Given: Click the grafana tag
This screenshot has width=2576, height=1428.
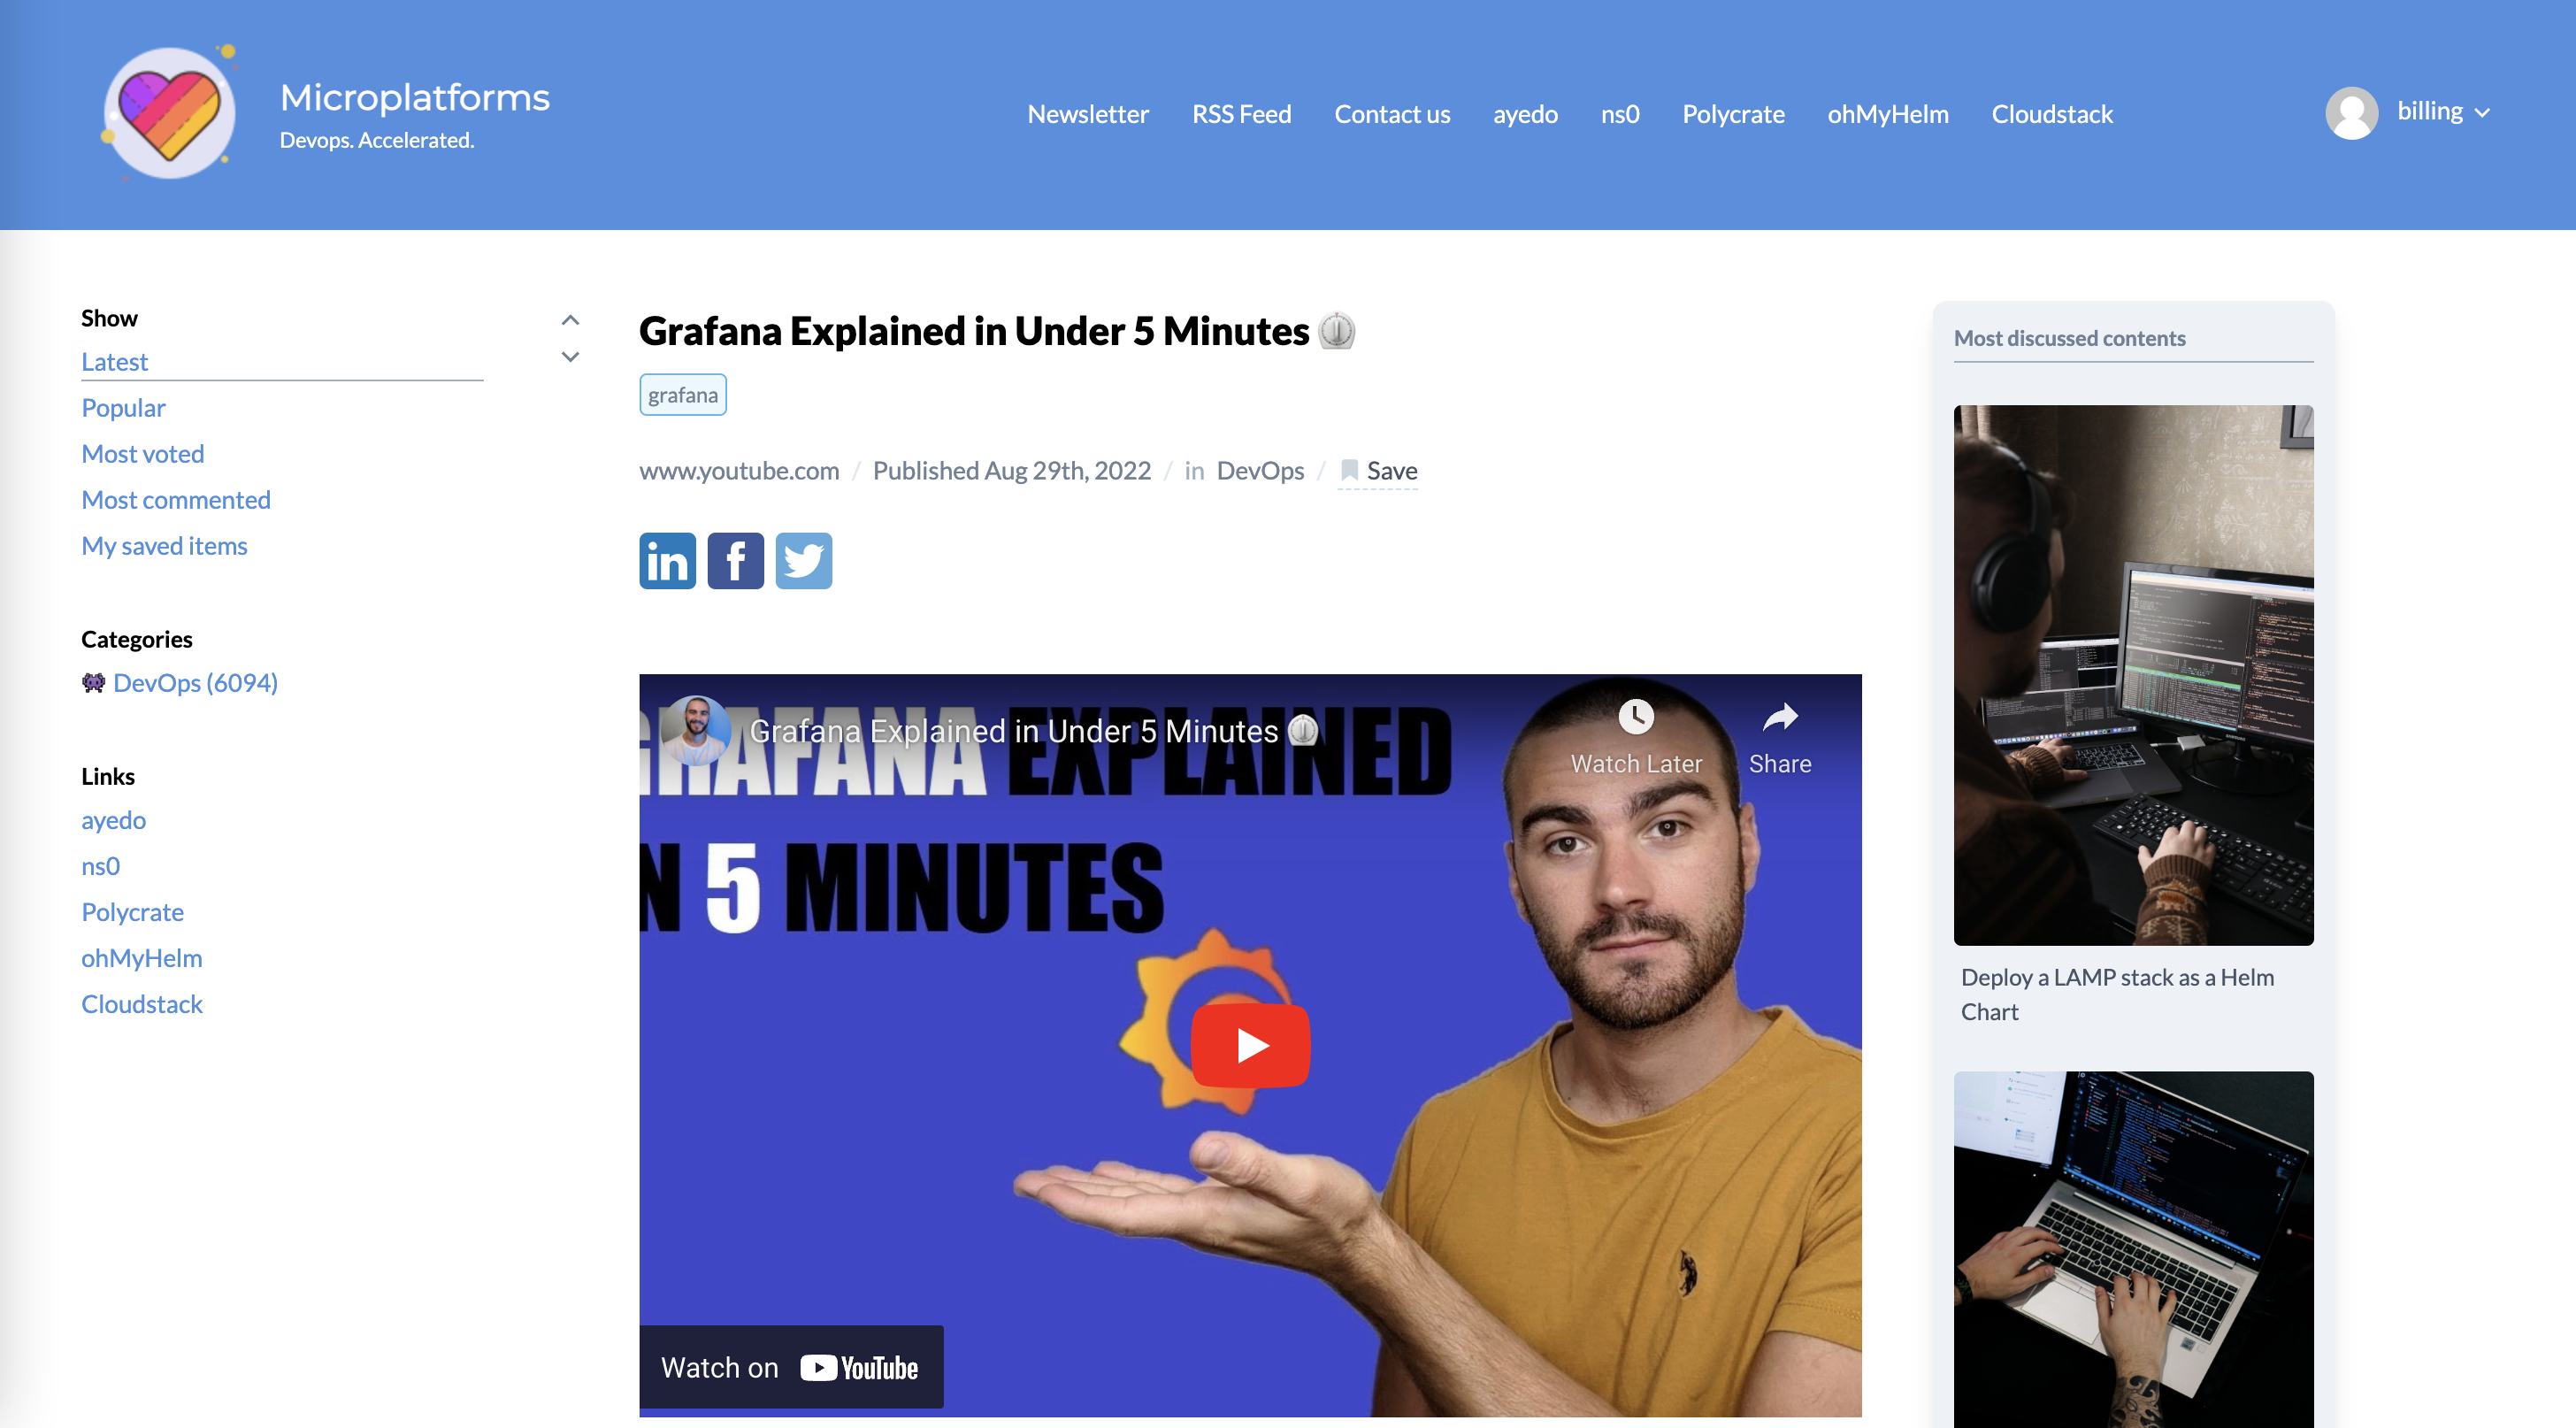Looking at the screenshot, I should [682, 395].
